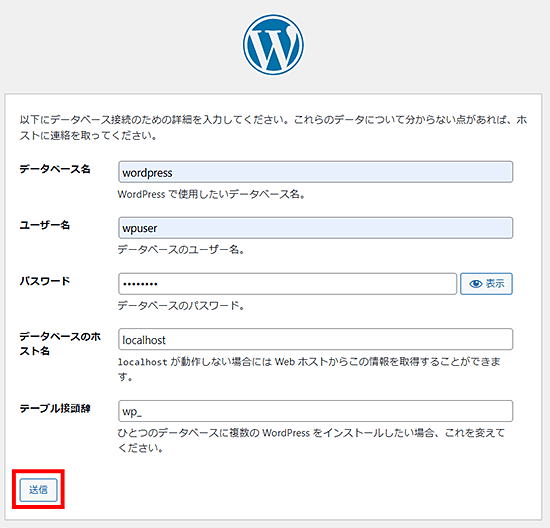The width and height of the screenshot is (550, 528).
Task: Click the パスワード label
Action: pyautogui.click(x=45, y=281)
